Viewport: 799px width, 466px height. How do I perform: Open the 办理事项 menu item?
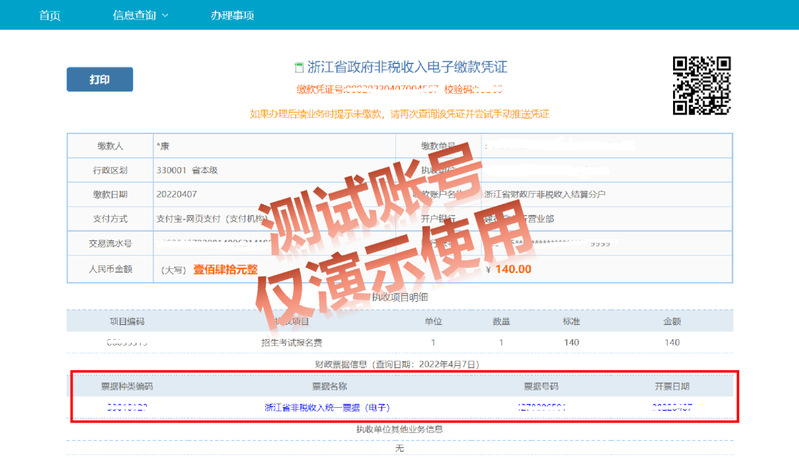(232, 16)
